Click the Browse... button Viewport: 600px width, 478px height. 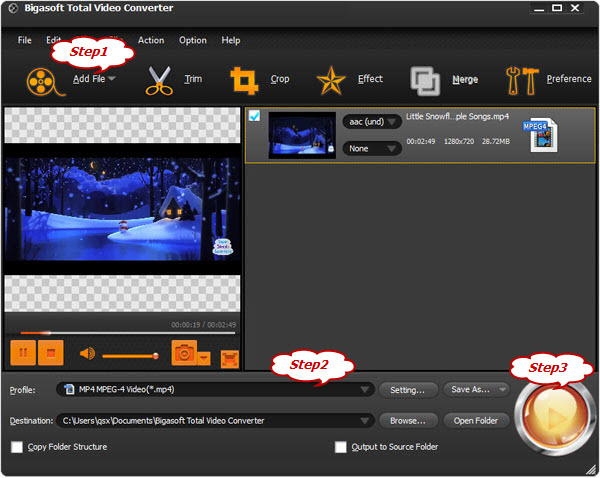pos(408,421)
